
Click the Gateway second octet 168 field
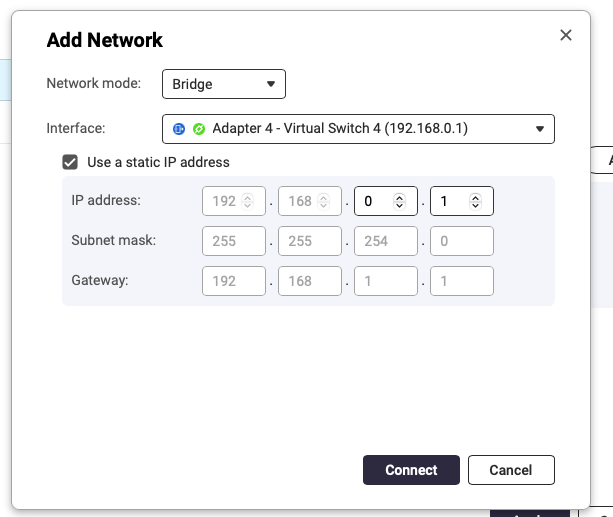(x=310, y=281)
